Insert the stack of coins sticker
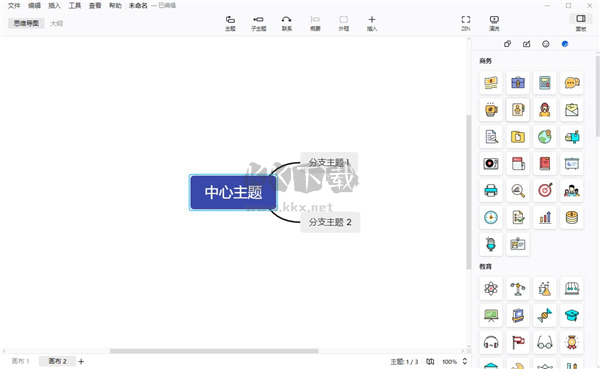600x369 pixels. tap(572, 217)
